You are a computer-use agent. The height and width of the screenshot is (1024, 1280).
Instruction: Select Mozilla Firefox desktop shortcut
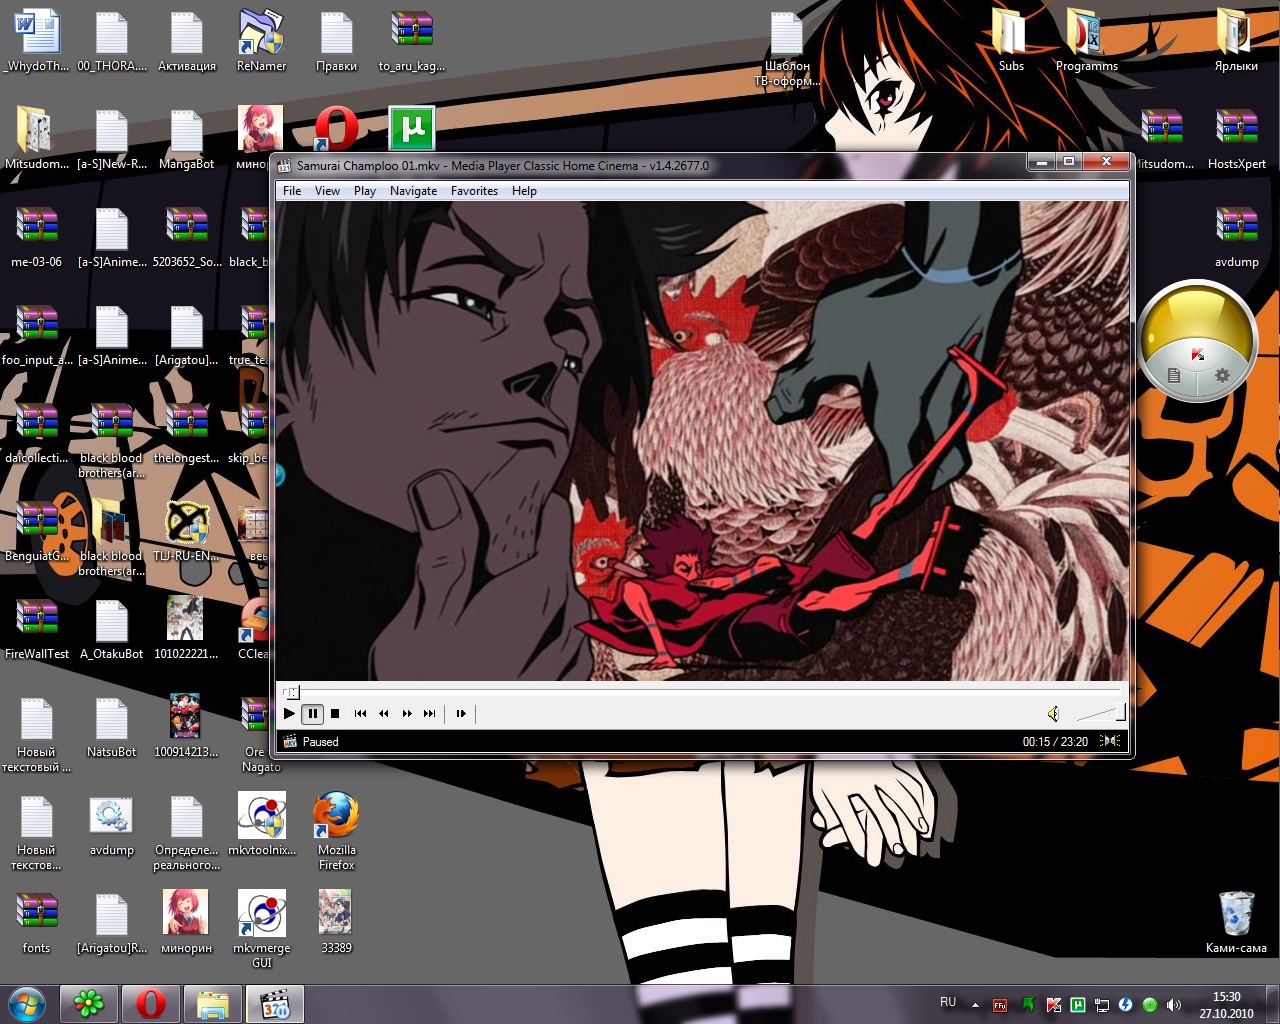tap(336, 832)
